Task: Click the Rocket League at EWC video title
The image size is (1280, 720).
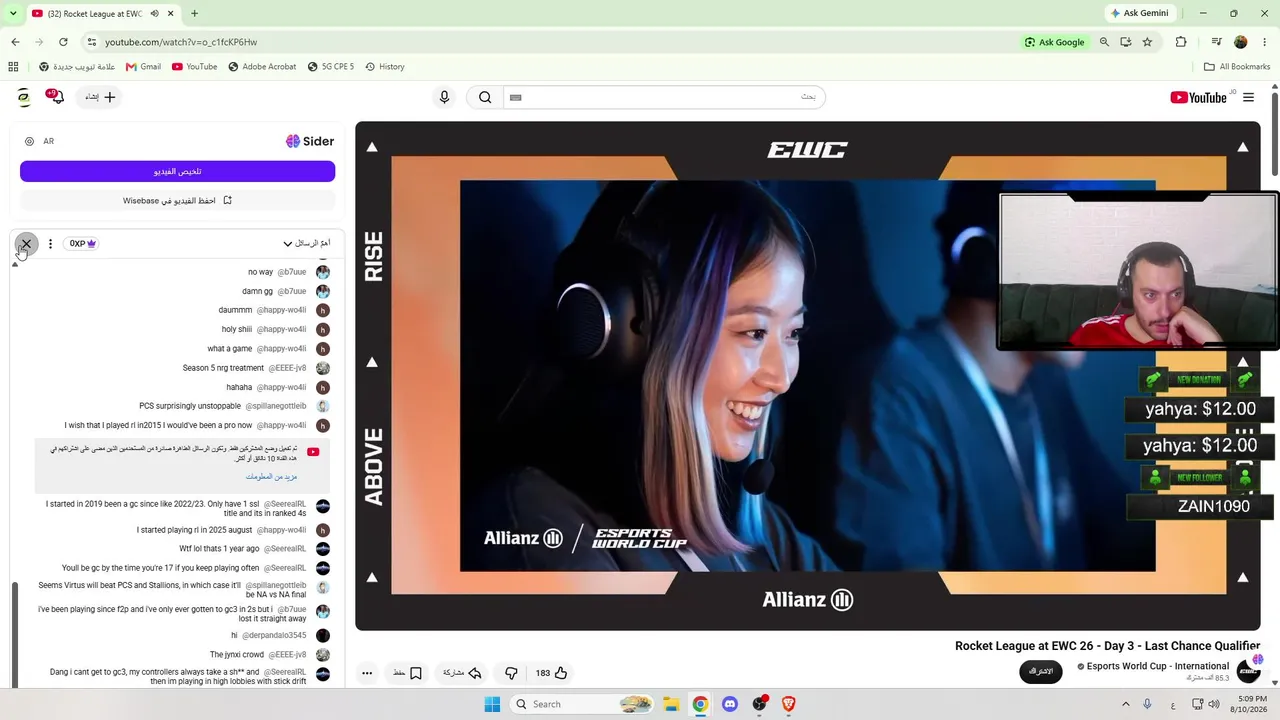Action: pos(1107,646)
